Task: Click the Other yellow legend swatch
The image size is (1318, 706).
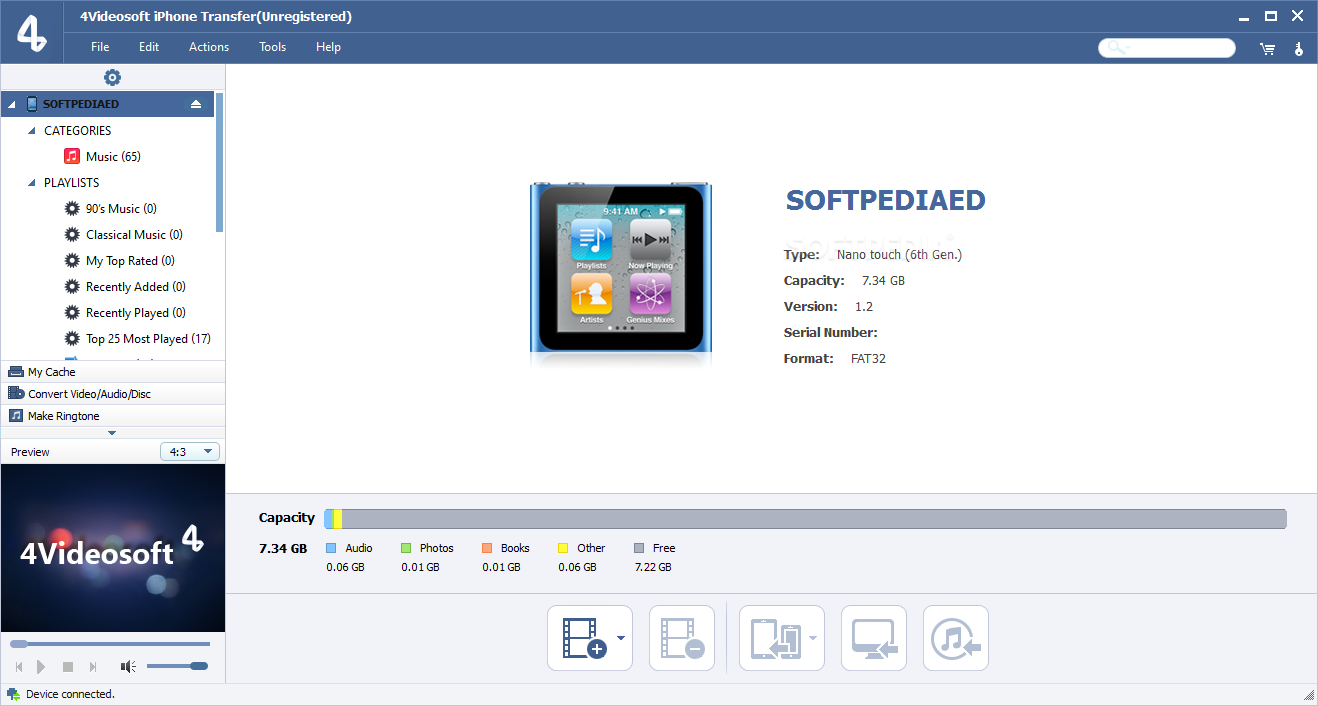Action: click(x=563, y=548)
